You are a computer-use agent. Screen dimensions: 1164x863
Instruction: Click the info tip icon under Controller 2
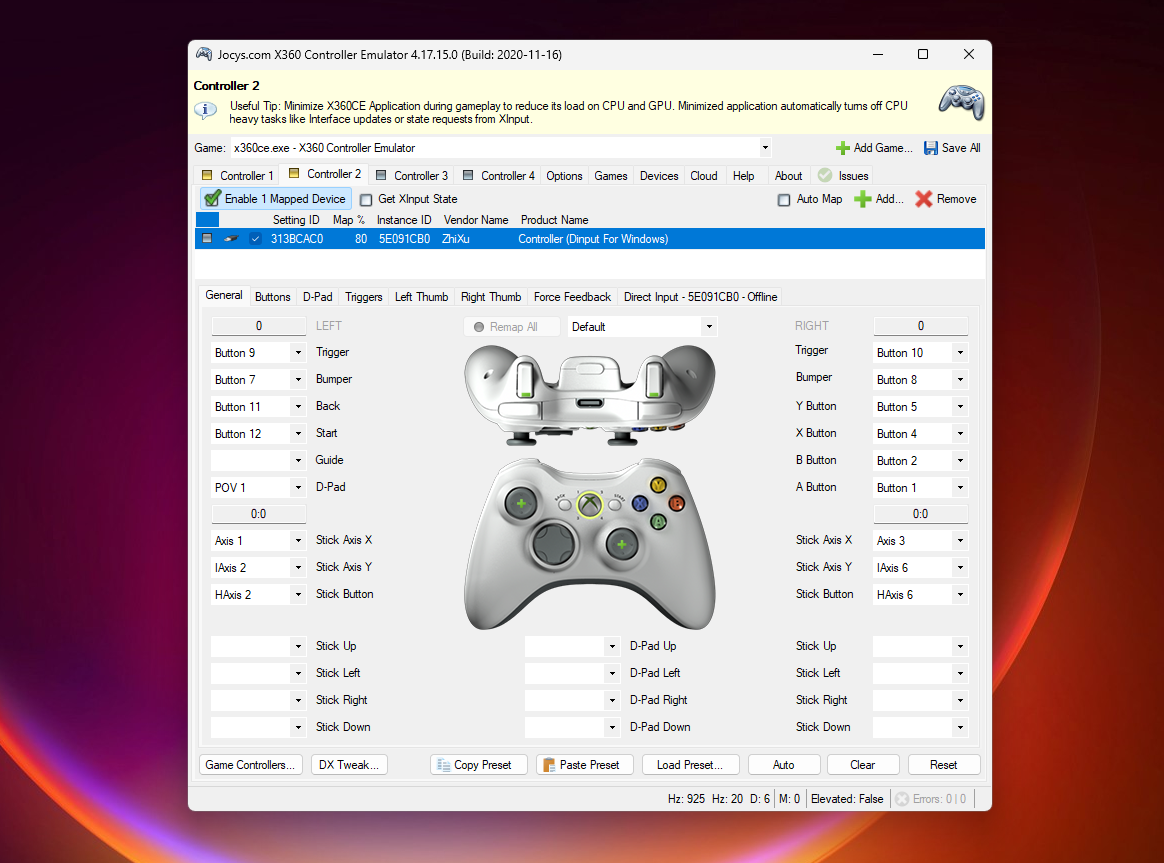pyautogui.click(x=206, y=111)
